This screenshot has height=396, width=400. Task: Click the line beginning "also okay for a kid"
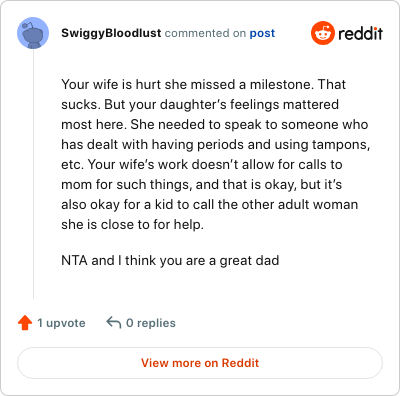click(x=209, y=204)
